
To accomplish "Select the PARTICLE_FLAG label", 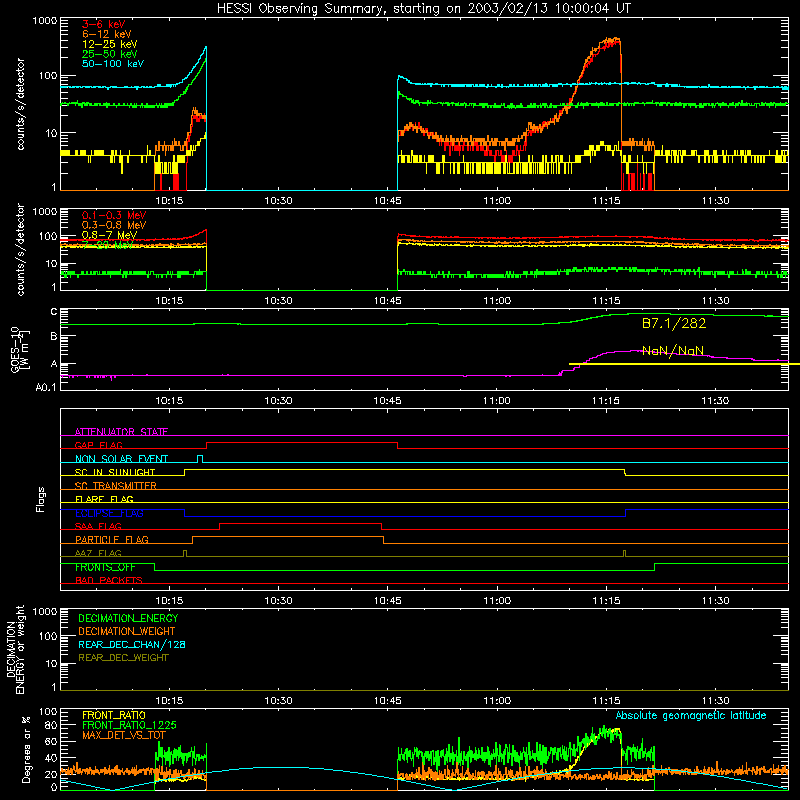I will pyautogui.click(x=112, y=539).
